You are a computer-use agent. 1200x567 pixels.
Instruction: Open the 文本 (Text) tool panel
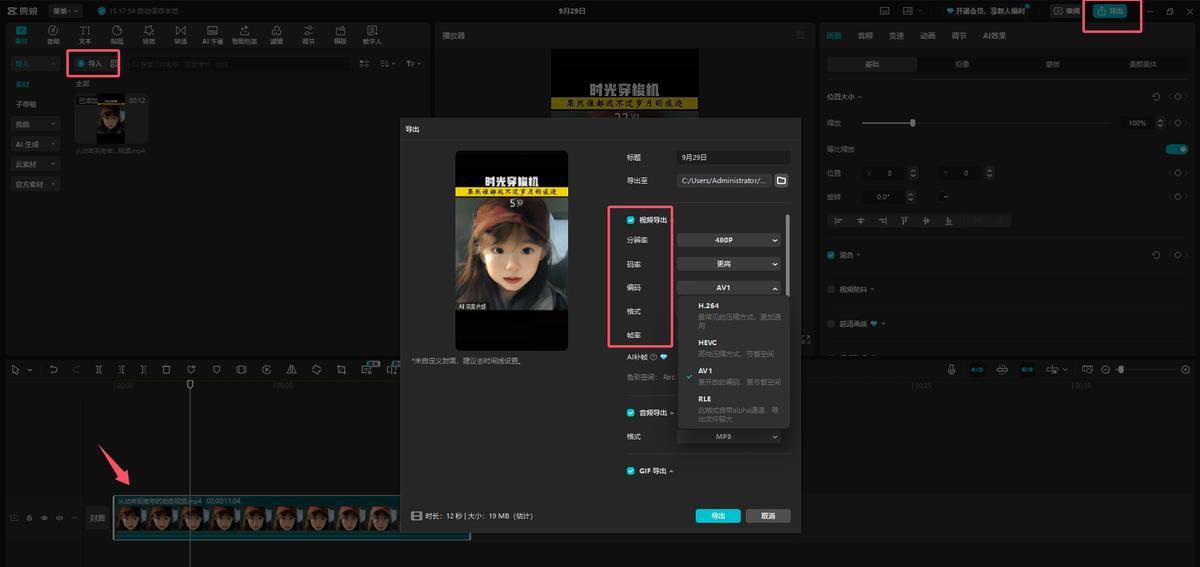[x=85, y=35]
